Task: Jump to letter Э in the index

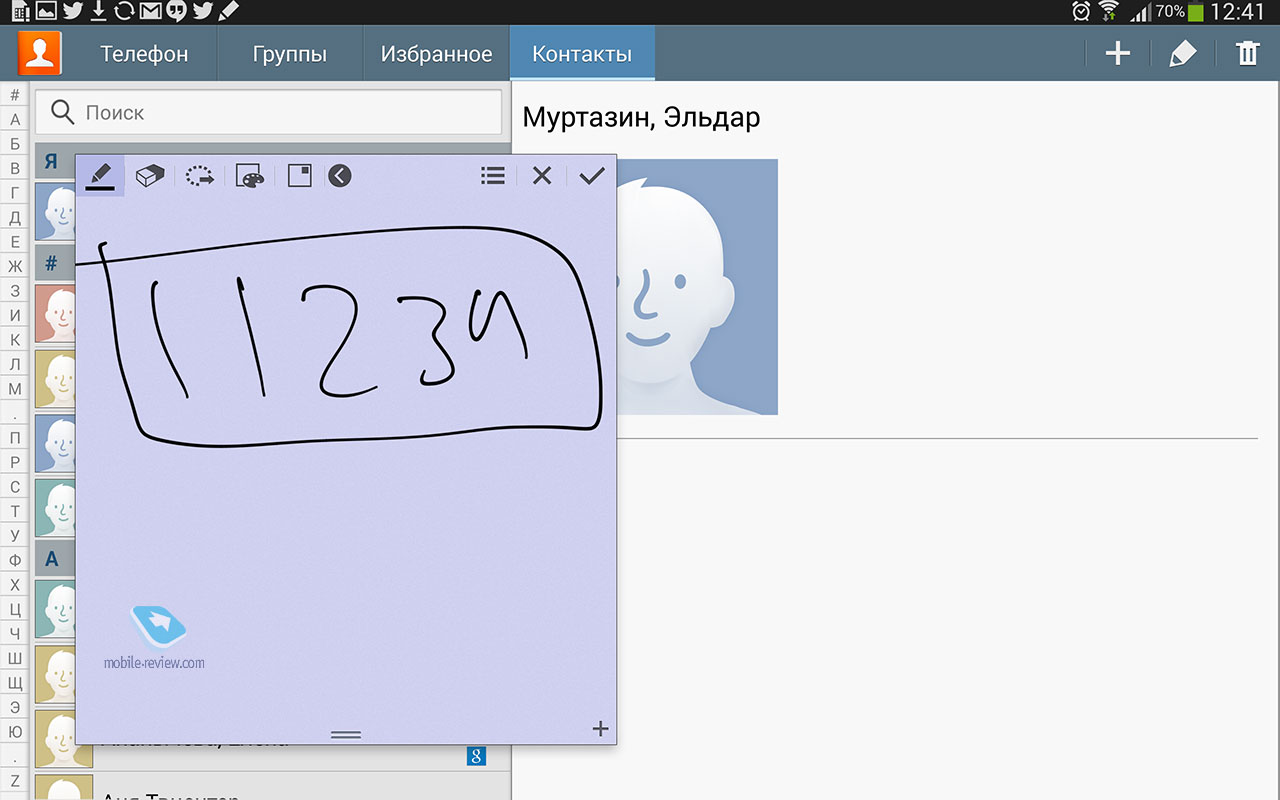Action: (15, 707)
